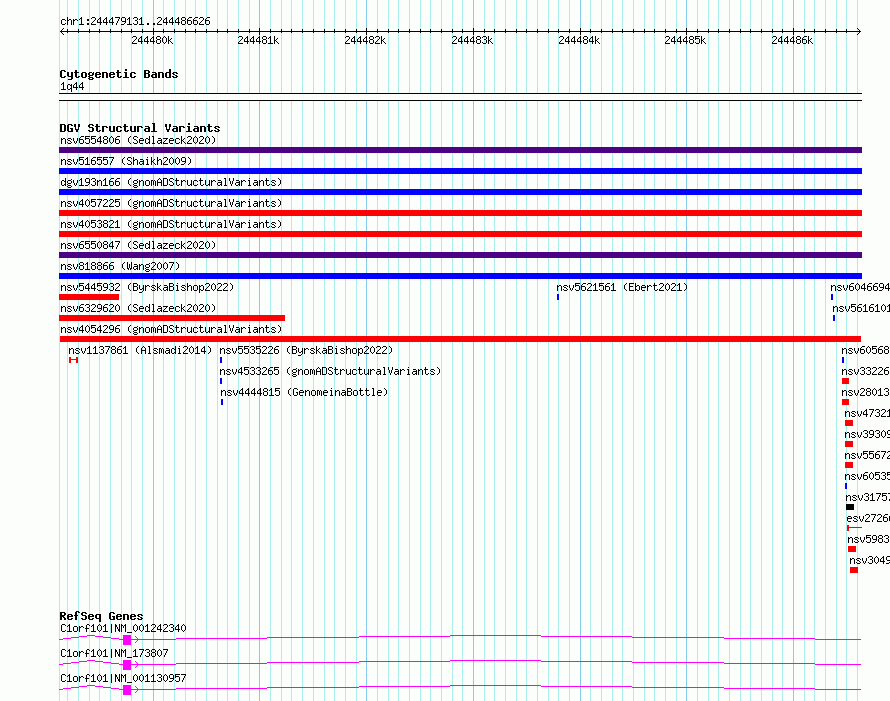The height and width of the screenshot is (701, 890).
Task: Open the truncated nsv5616101 variant label
Action: [861, 308]
